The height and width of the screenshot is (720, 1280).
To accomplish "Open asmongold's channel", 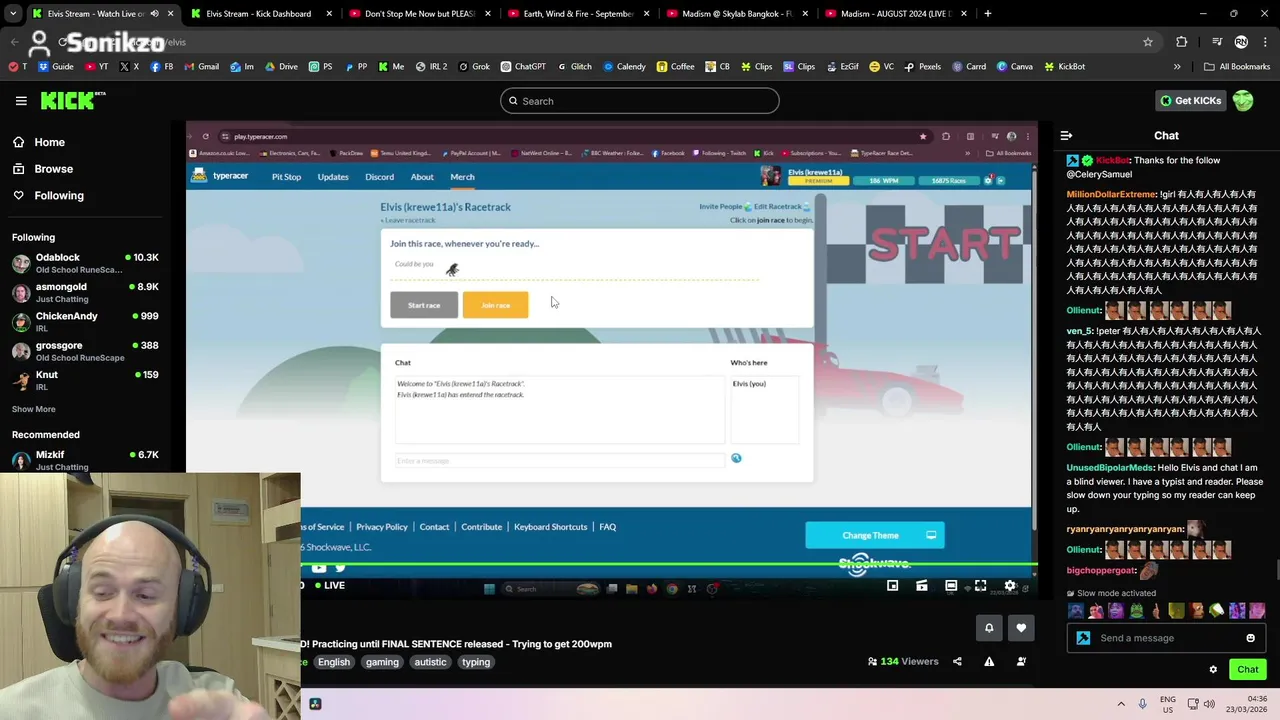I will click(86, 292).
